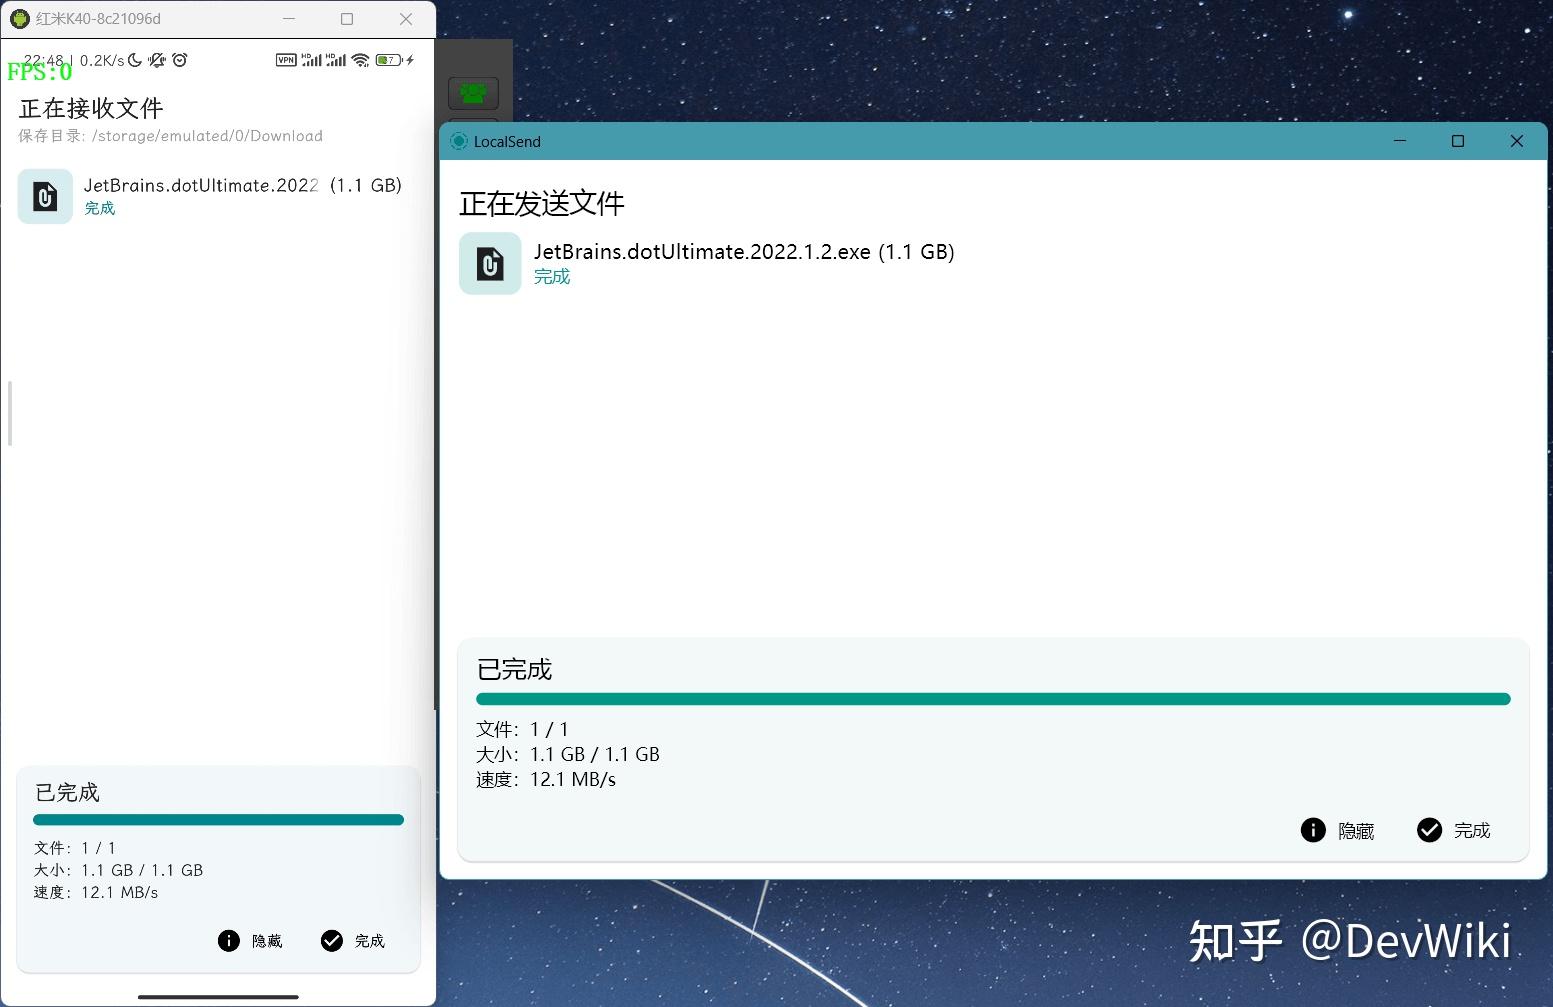Click 正在发送文件 heading in LocalSend

coord(542,204)
